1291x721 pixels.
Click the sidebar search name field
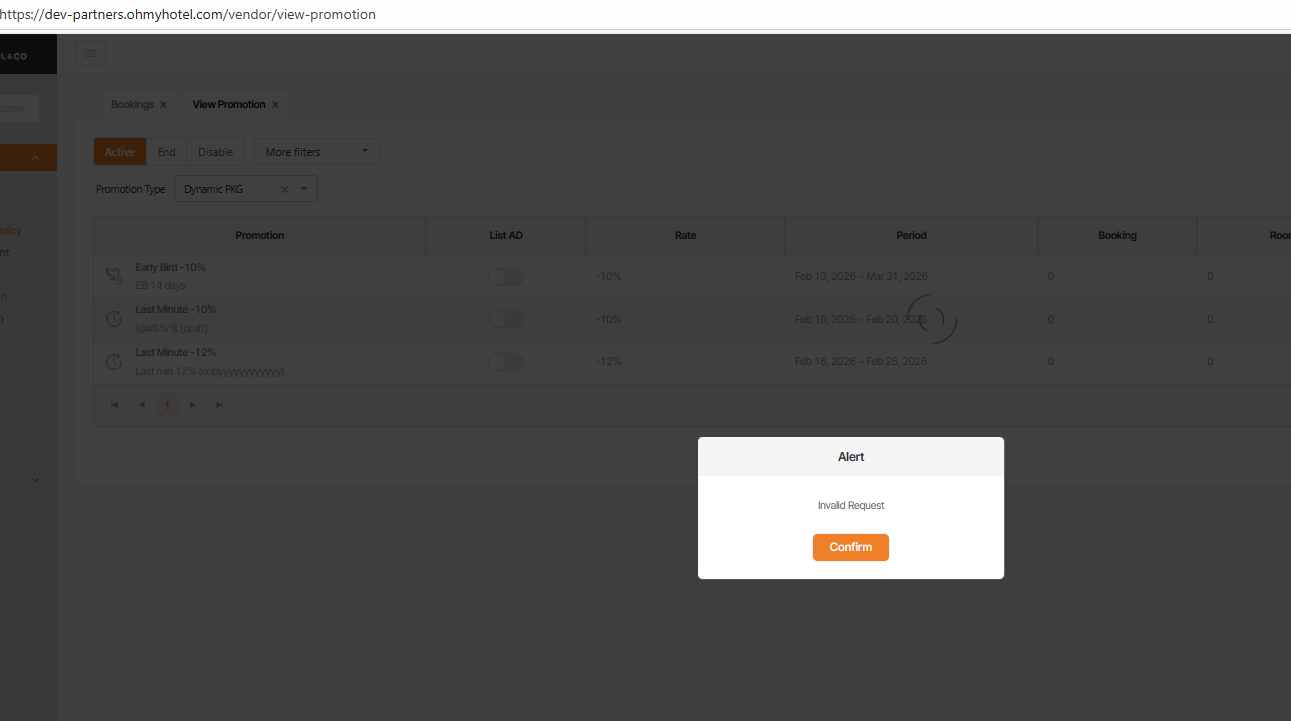19,108
